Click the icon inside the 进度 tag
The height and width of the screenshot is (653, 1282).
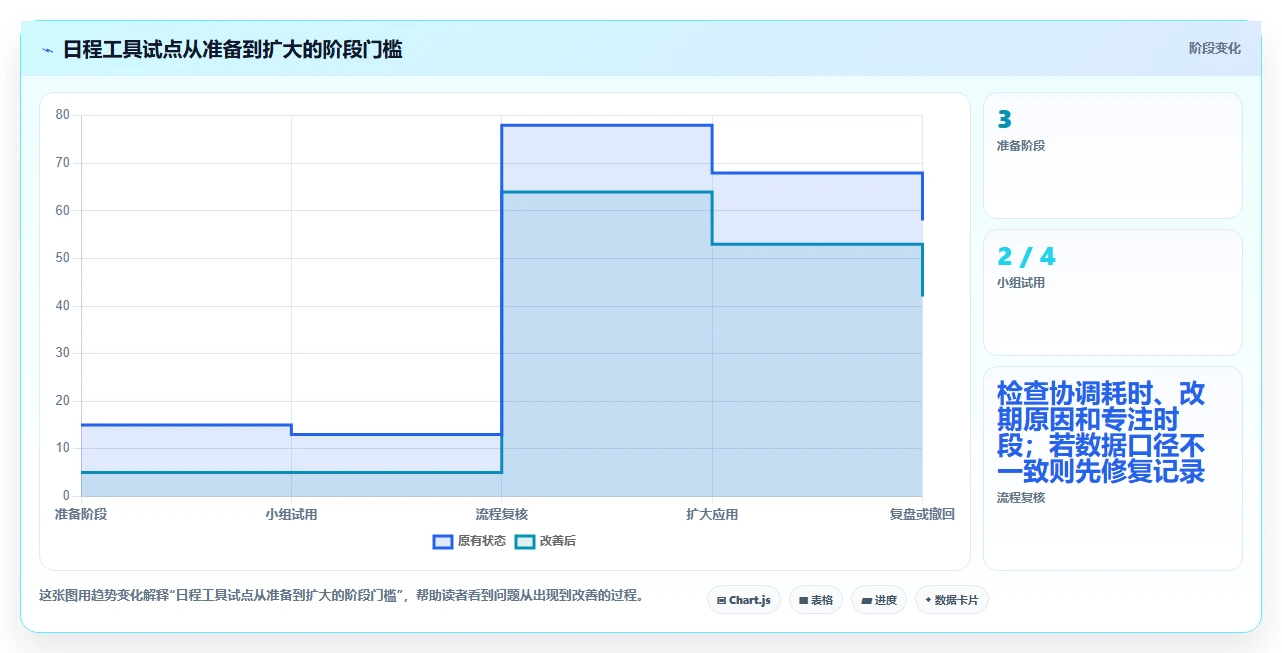[x=866, y=600]
